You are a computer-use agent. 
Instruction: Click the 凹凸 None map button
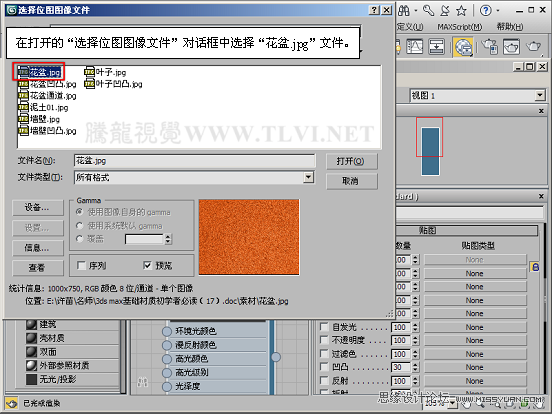475,367
